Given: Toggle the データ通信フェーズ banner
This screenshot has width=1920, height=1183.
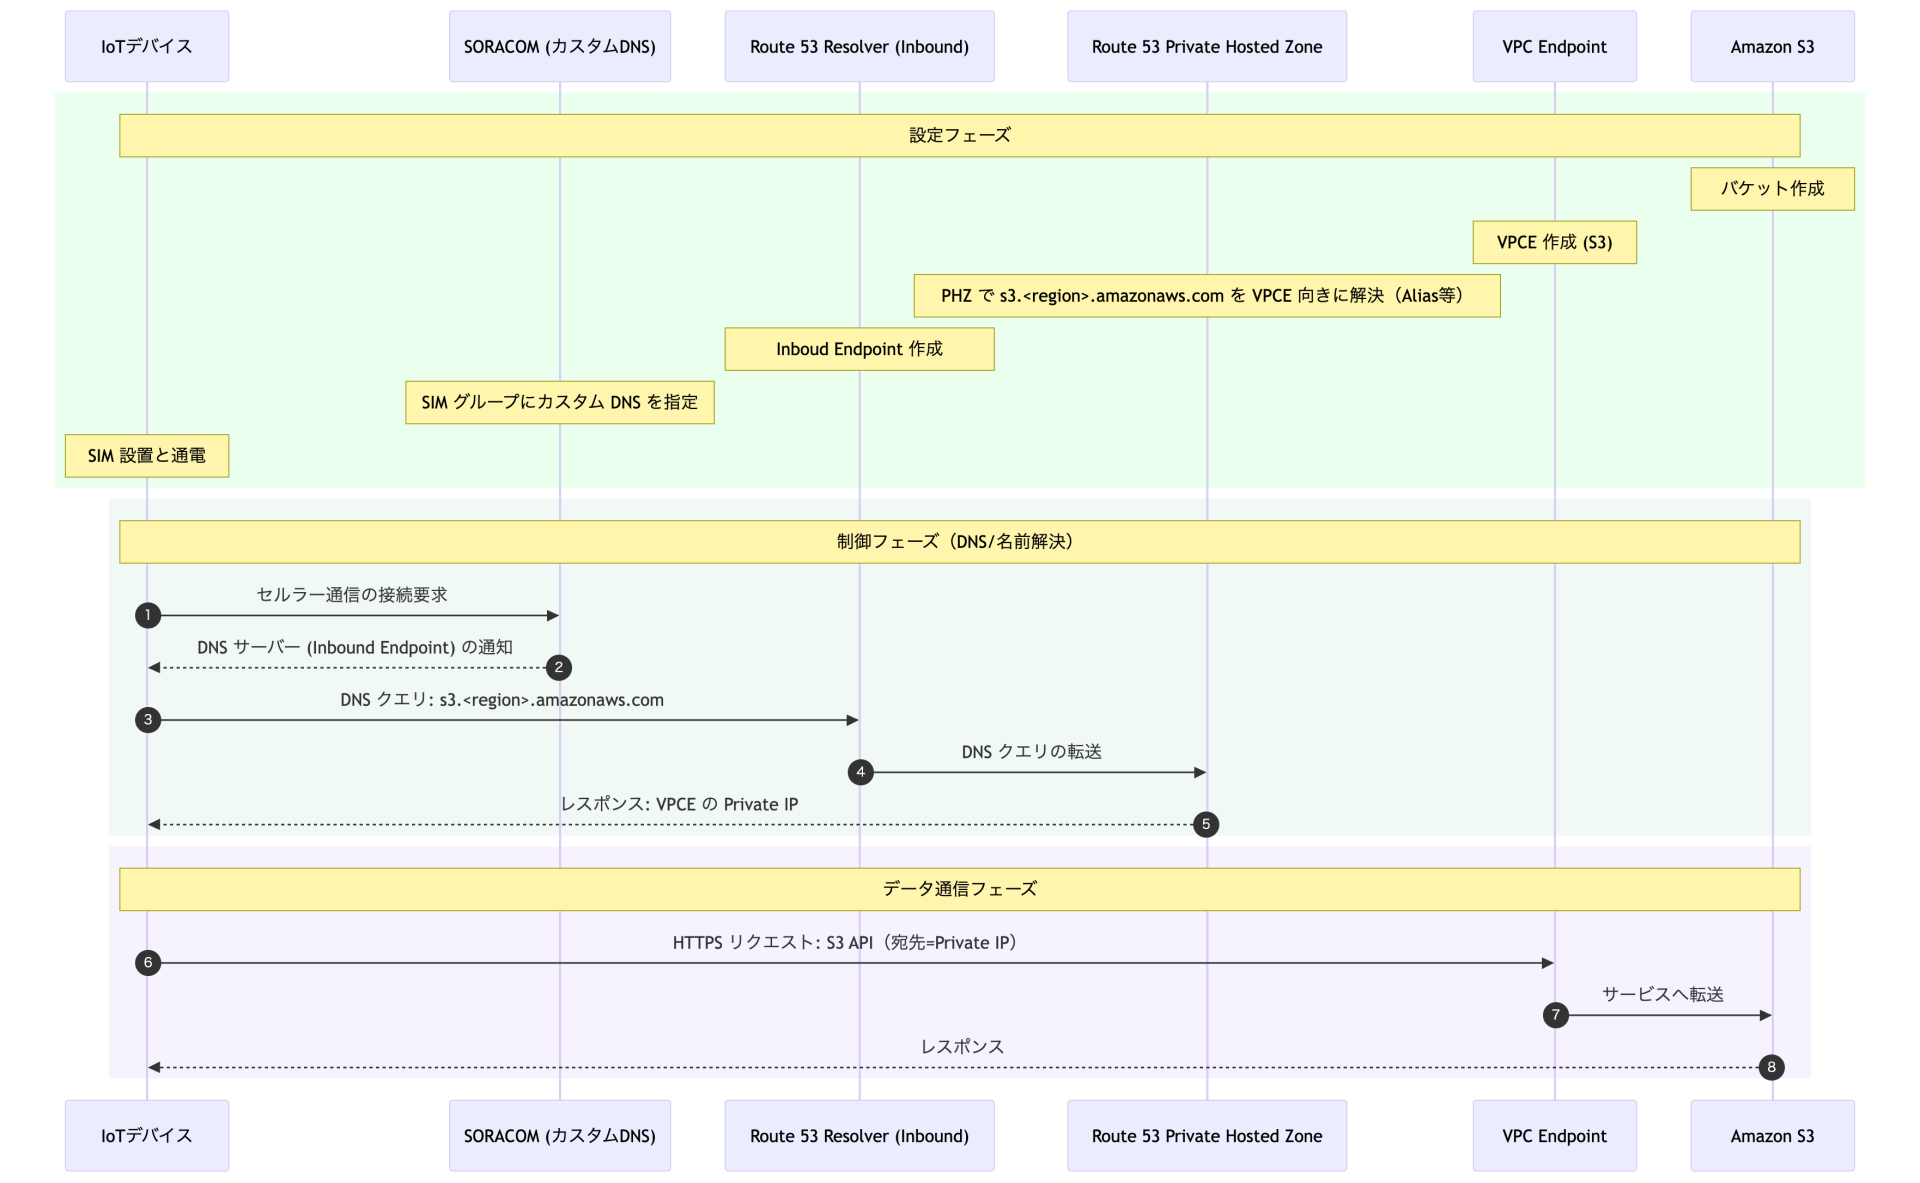Looking at the screenshot, I should coord(959,888).
